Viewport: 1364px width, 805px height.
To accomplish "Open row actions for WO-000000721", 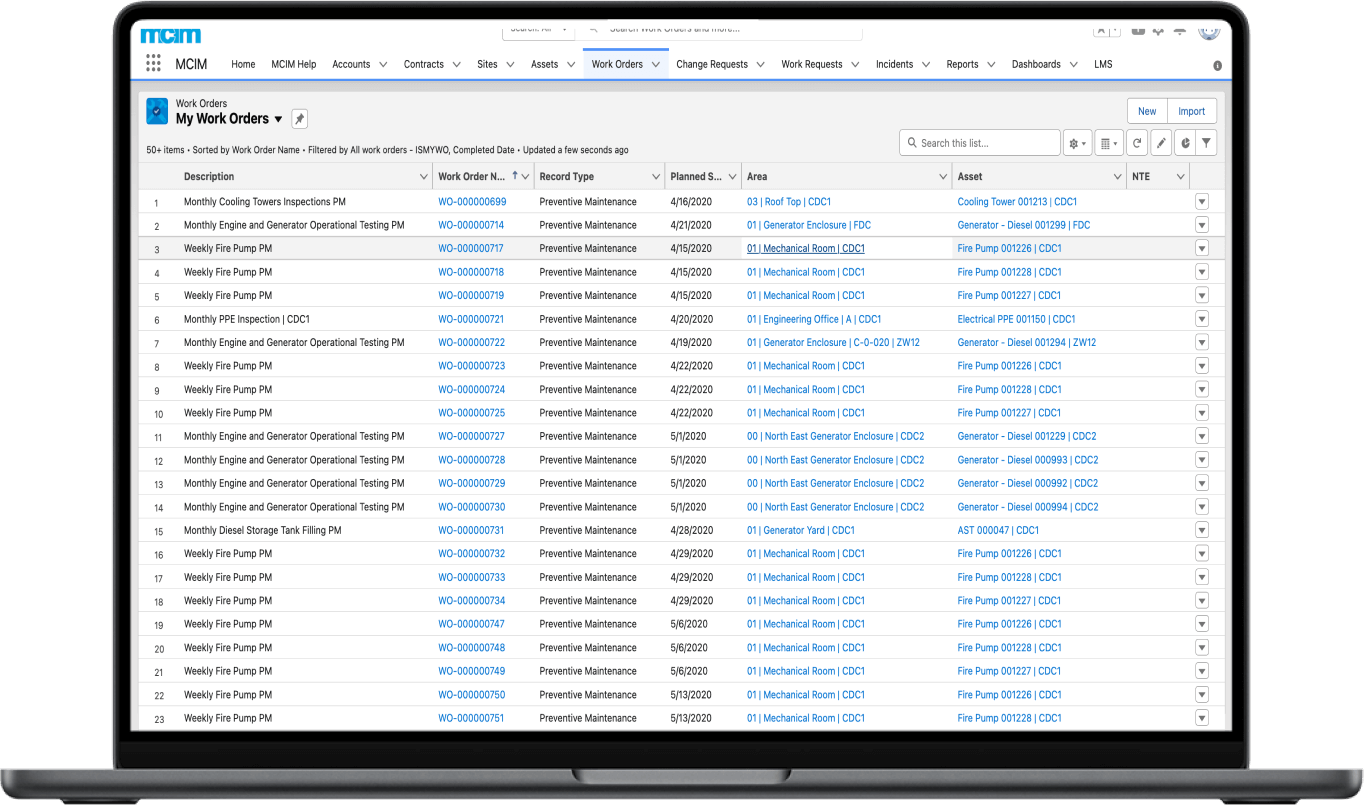I will tap(1202, 319).
